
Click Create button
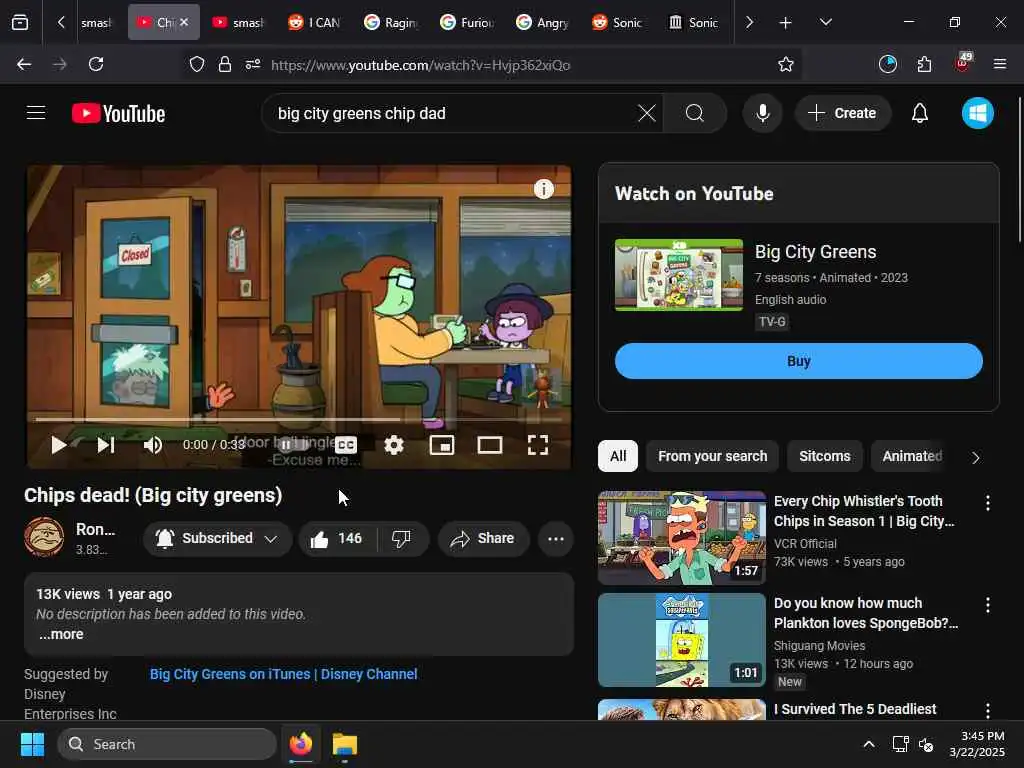(x=842, y=113)
